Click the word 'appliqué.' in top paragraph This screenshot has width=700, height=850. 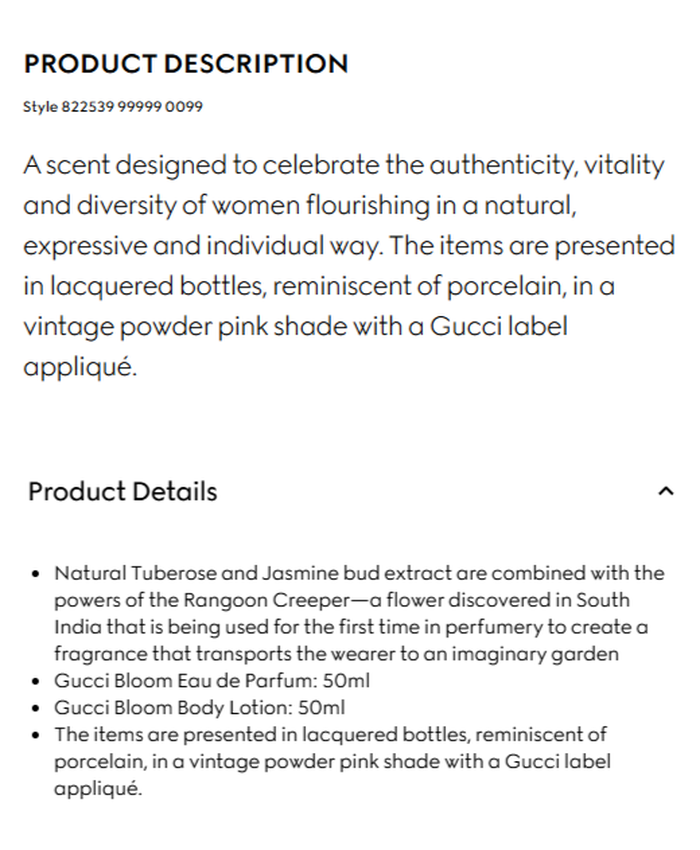click(78, 367)
